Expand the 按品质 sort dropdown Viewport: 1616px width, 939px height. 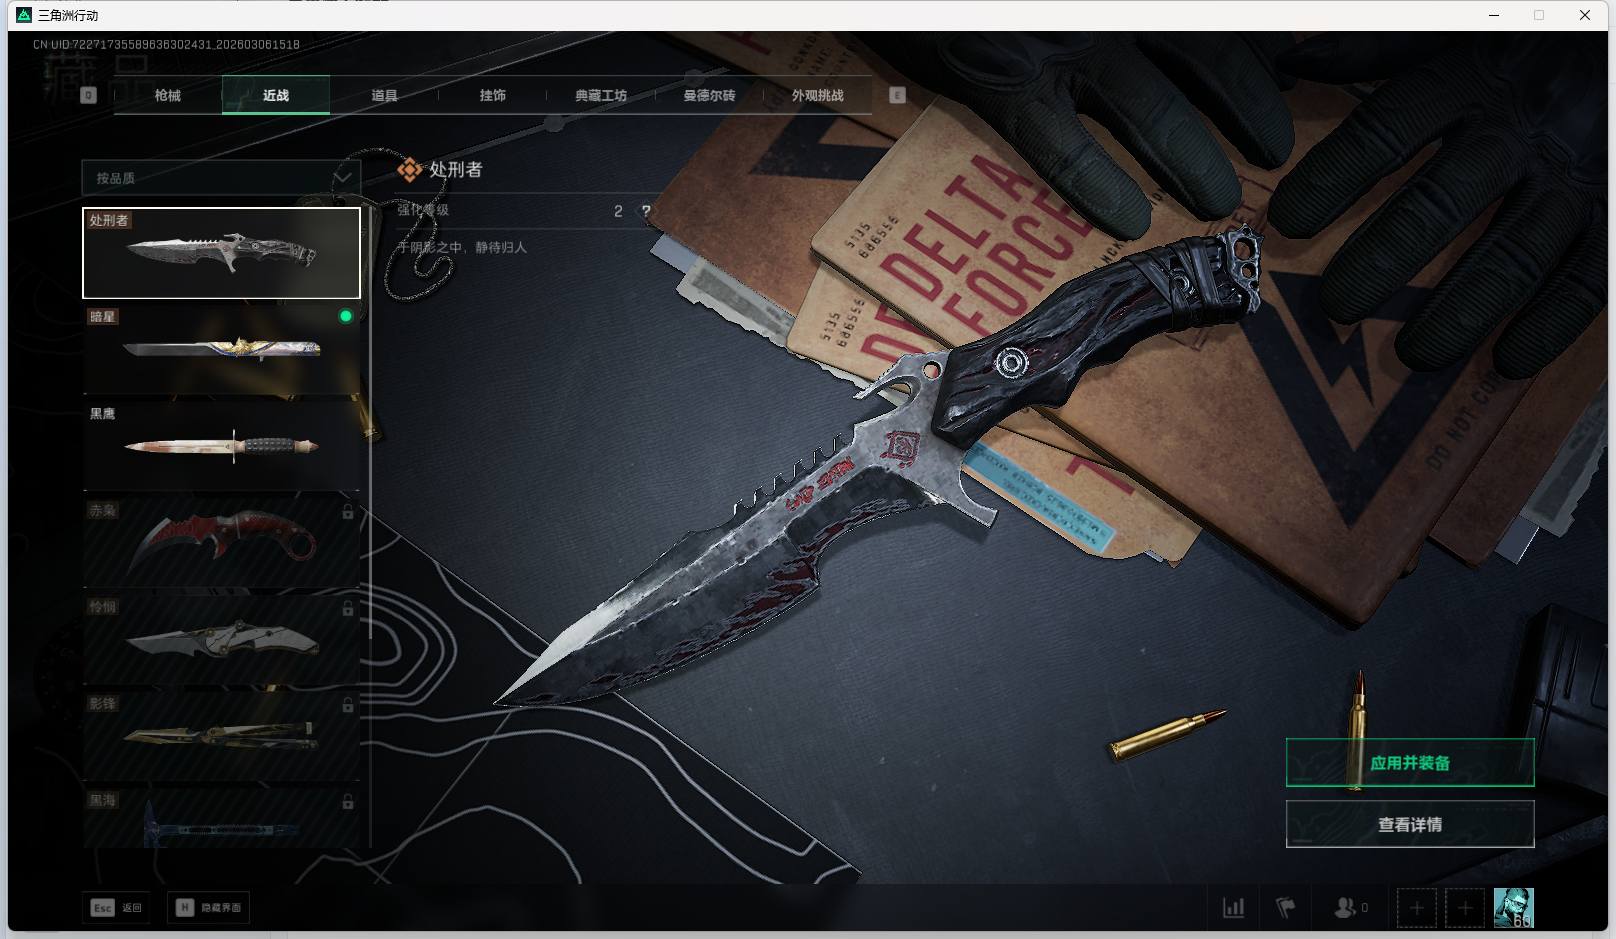tap(221, 178)
